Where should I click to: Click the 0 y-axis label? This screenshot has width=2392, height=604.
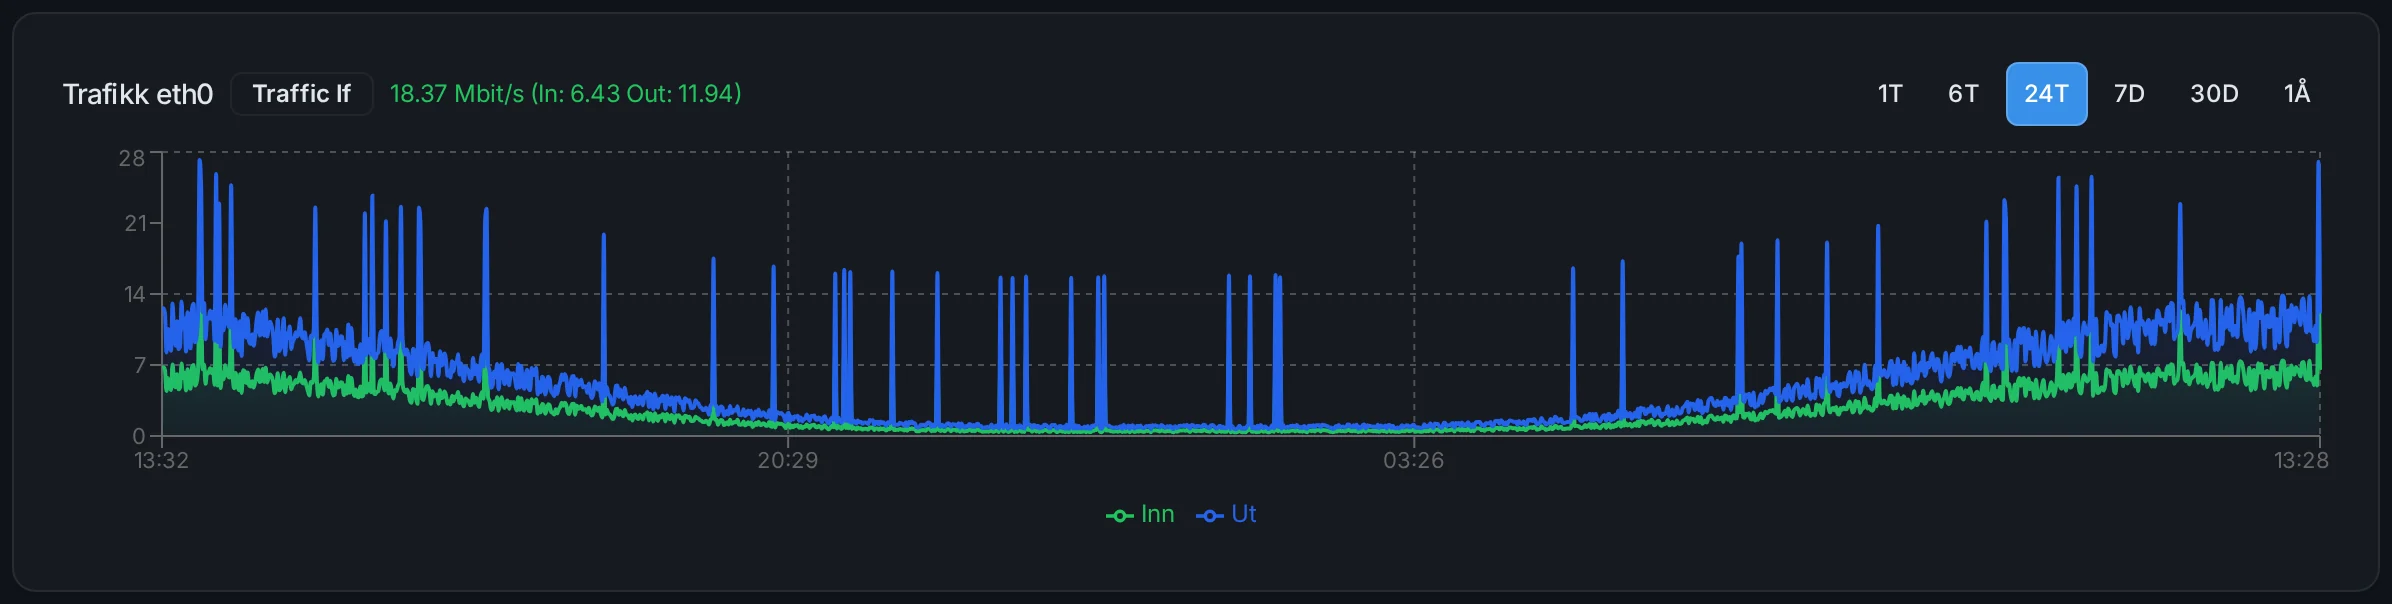coord(139,436)
